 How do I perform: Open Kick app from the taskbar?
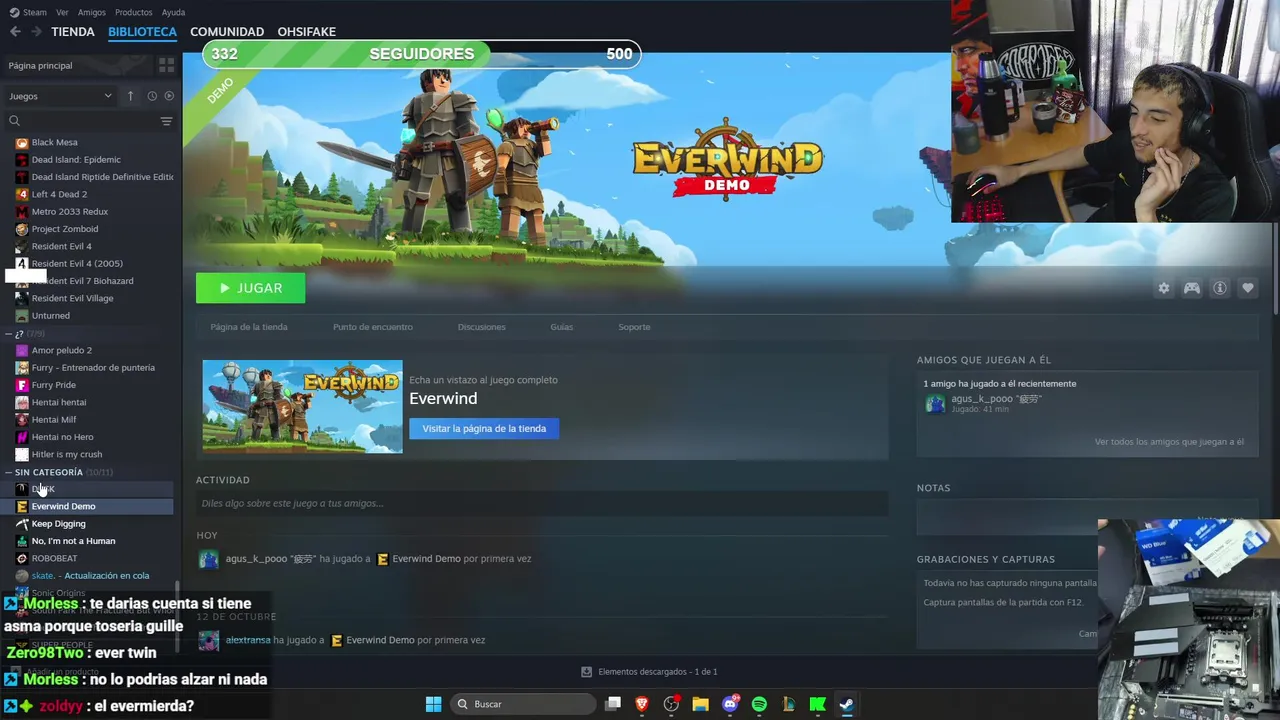click(x=817, y=704)
